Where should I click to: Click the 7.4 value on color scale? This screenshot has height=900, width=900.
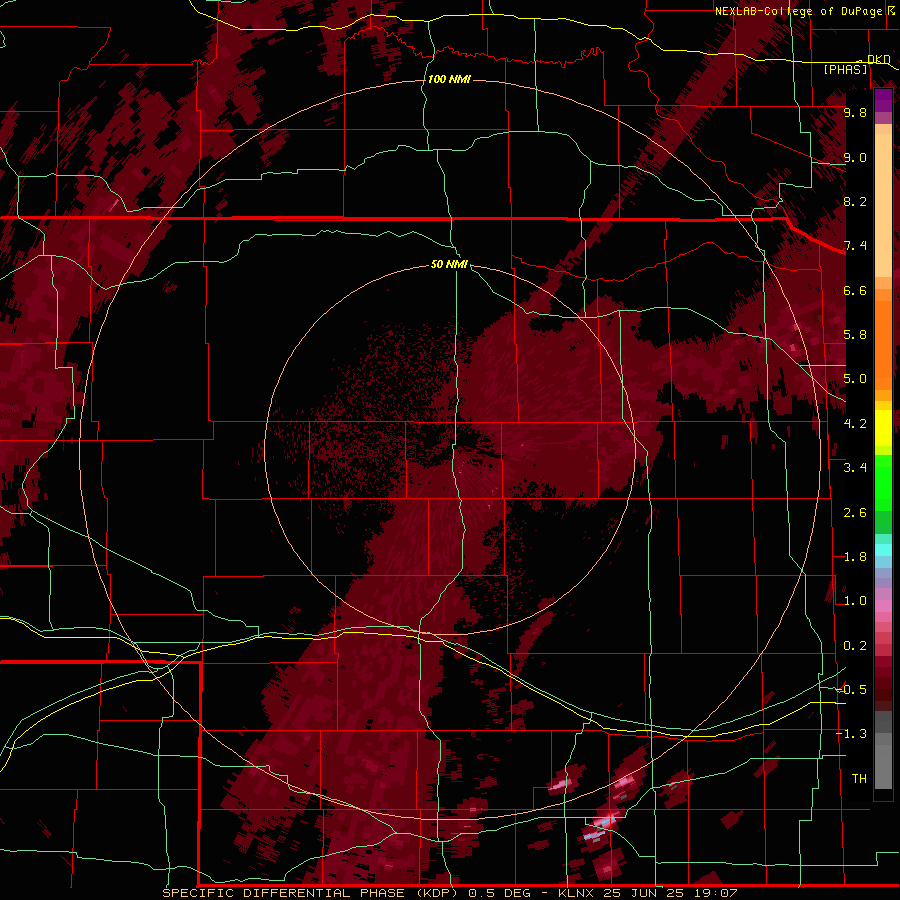pos(855,246)
